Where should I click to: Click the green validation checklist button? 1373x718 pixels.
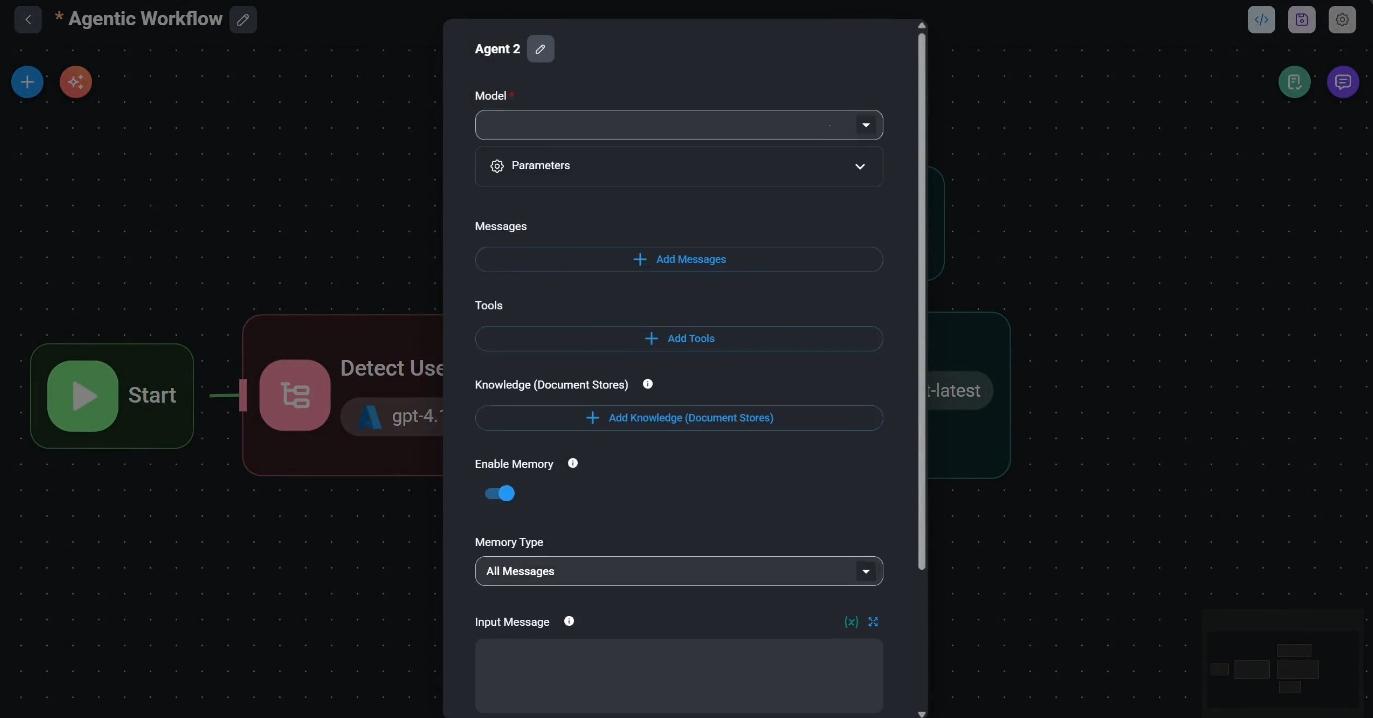pyautogui.click(x=1294, y=82)
